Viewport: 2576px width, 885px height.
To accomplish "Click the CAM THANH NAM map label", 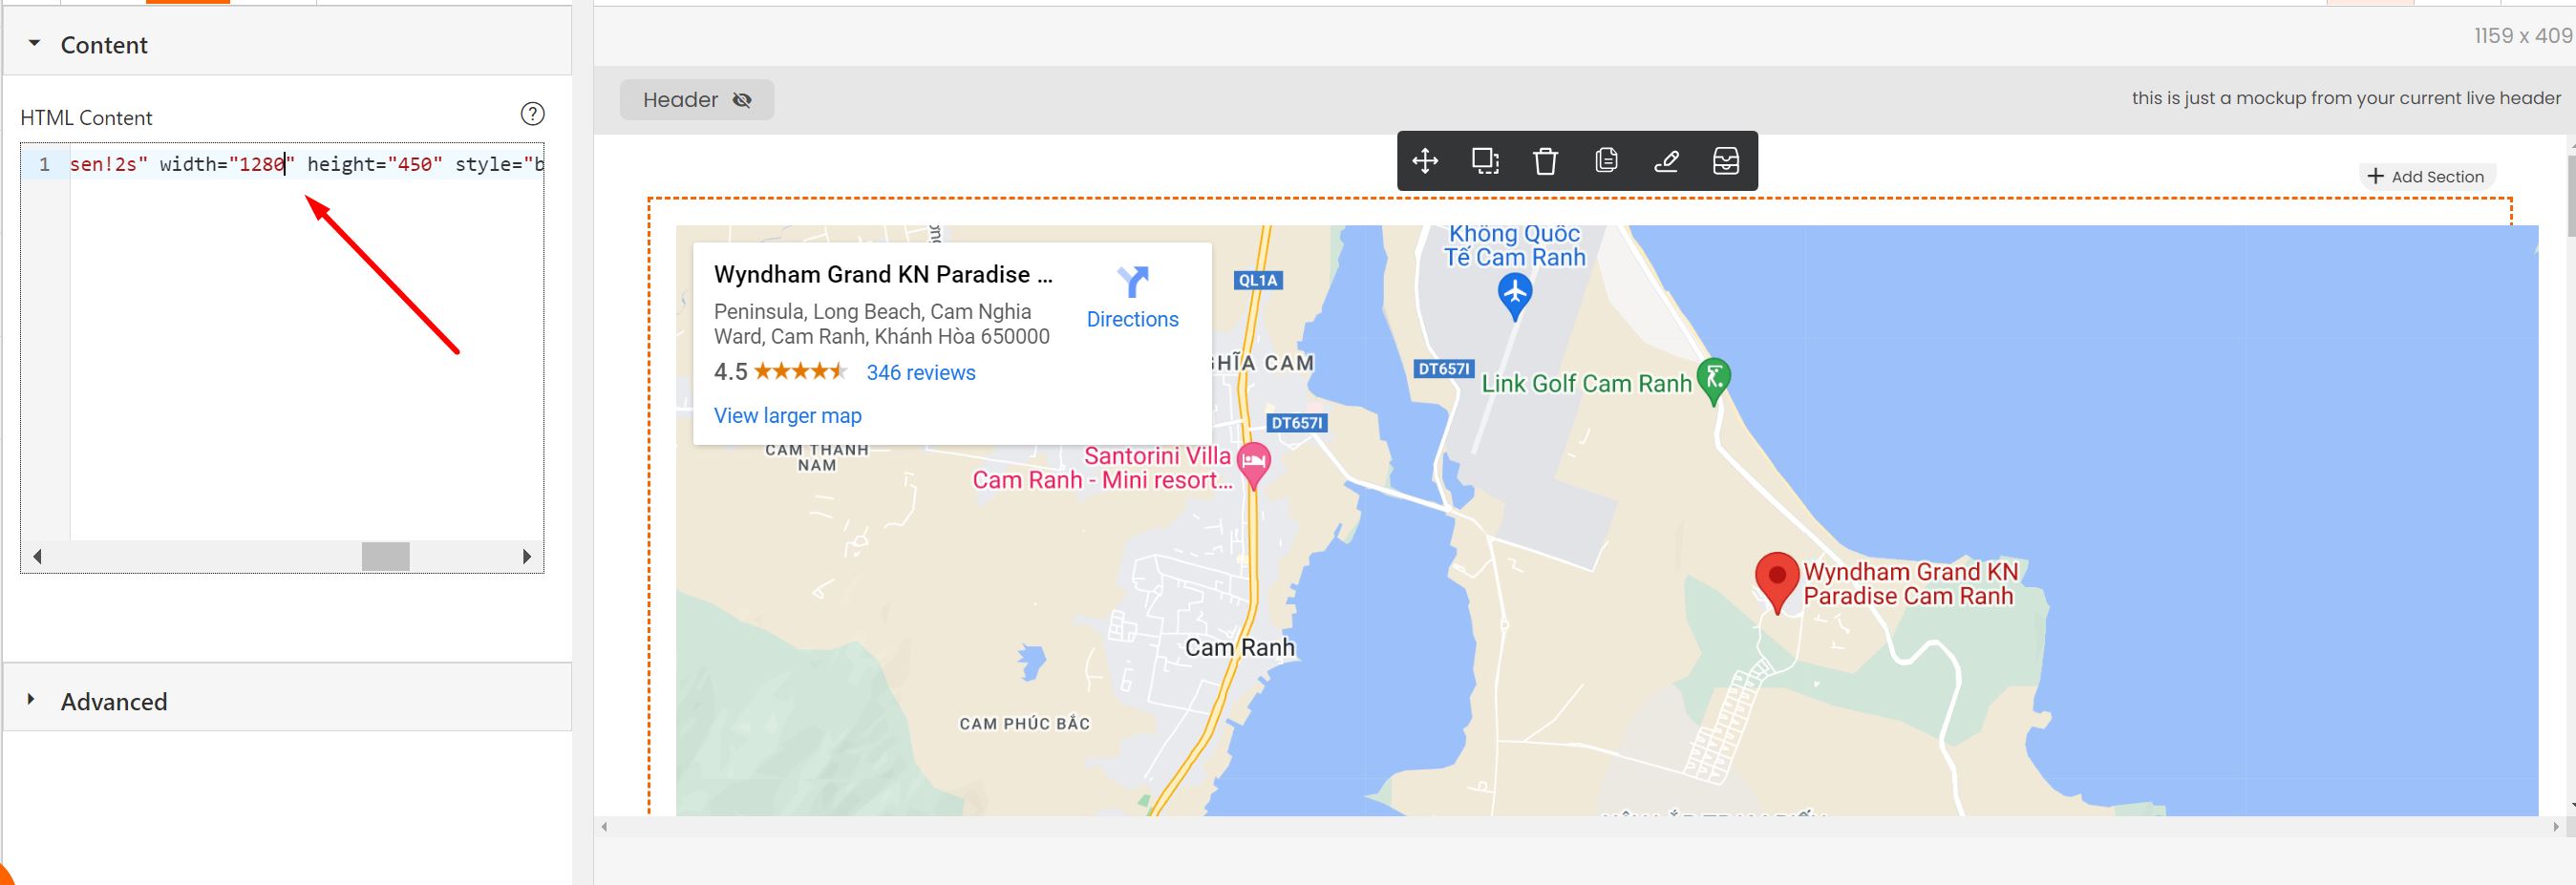I will [817, 457].
